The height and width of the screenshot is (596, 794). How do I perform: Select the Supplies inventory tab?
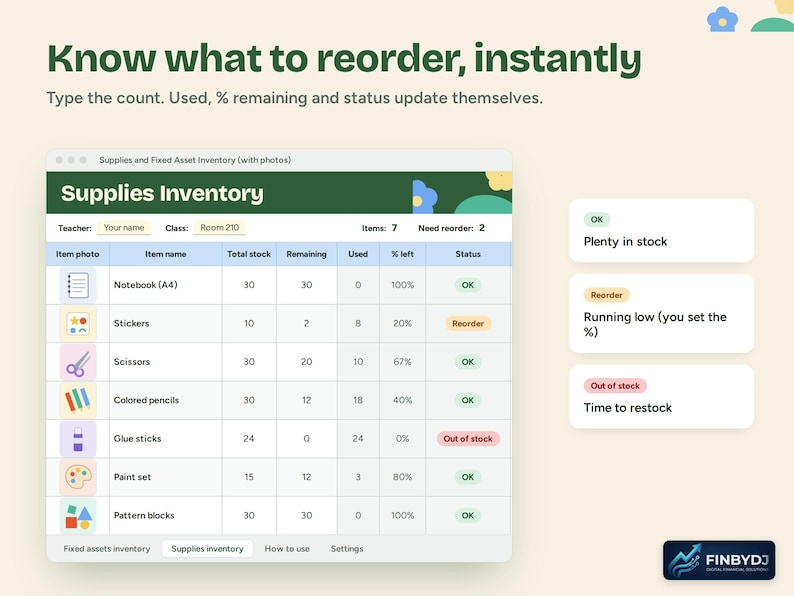tap(207, 549)
